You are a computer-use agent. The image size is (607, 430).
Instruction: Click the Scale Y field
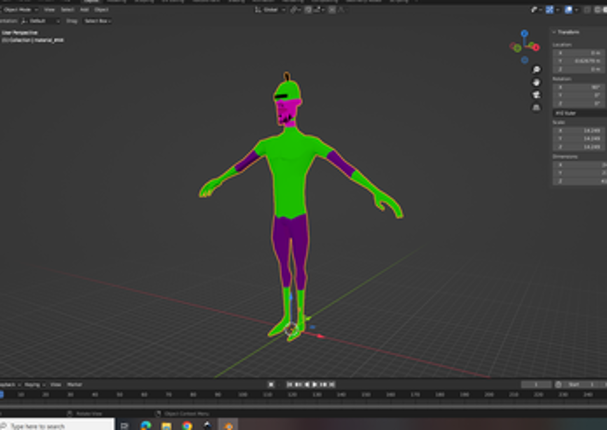tap(580, 139)
